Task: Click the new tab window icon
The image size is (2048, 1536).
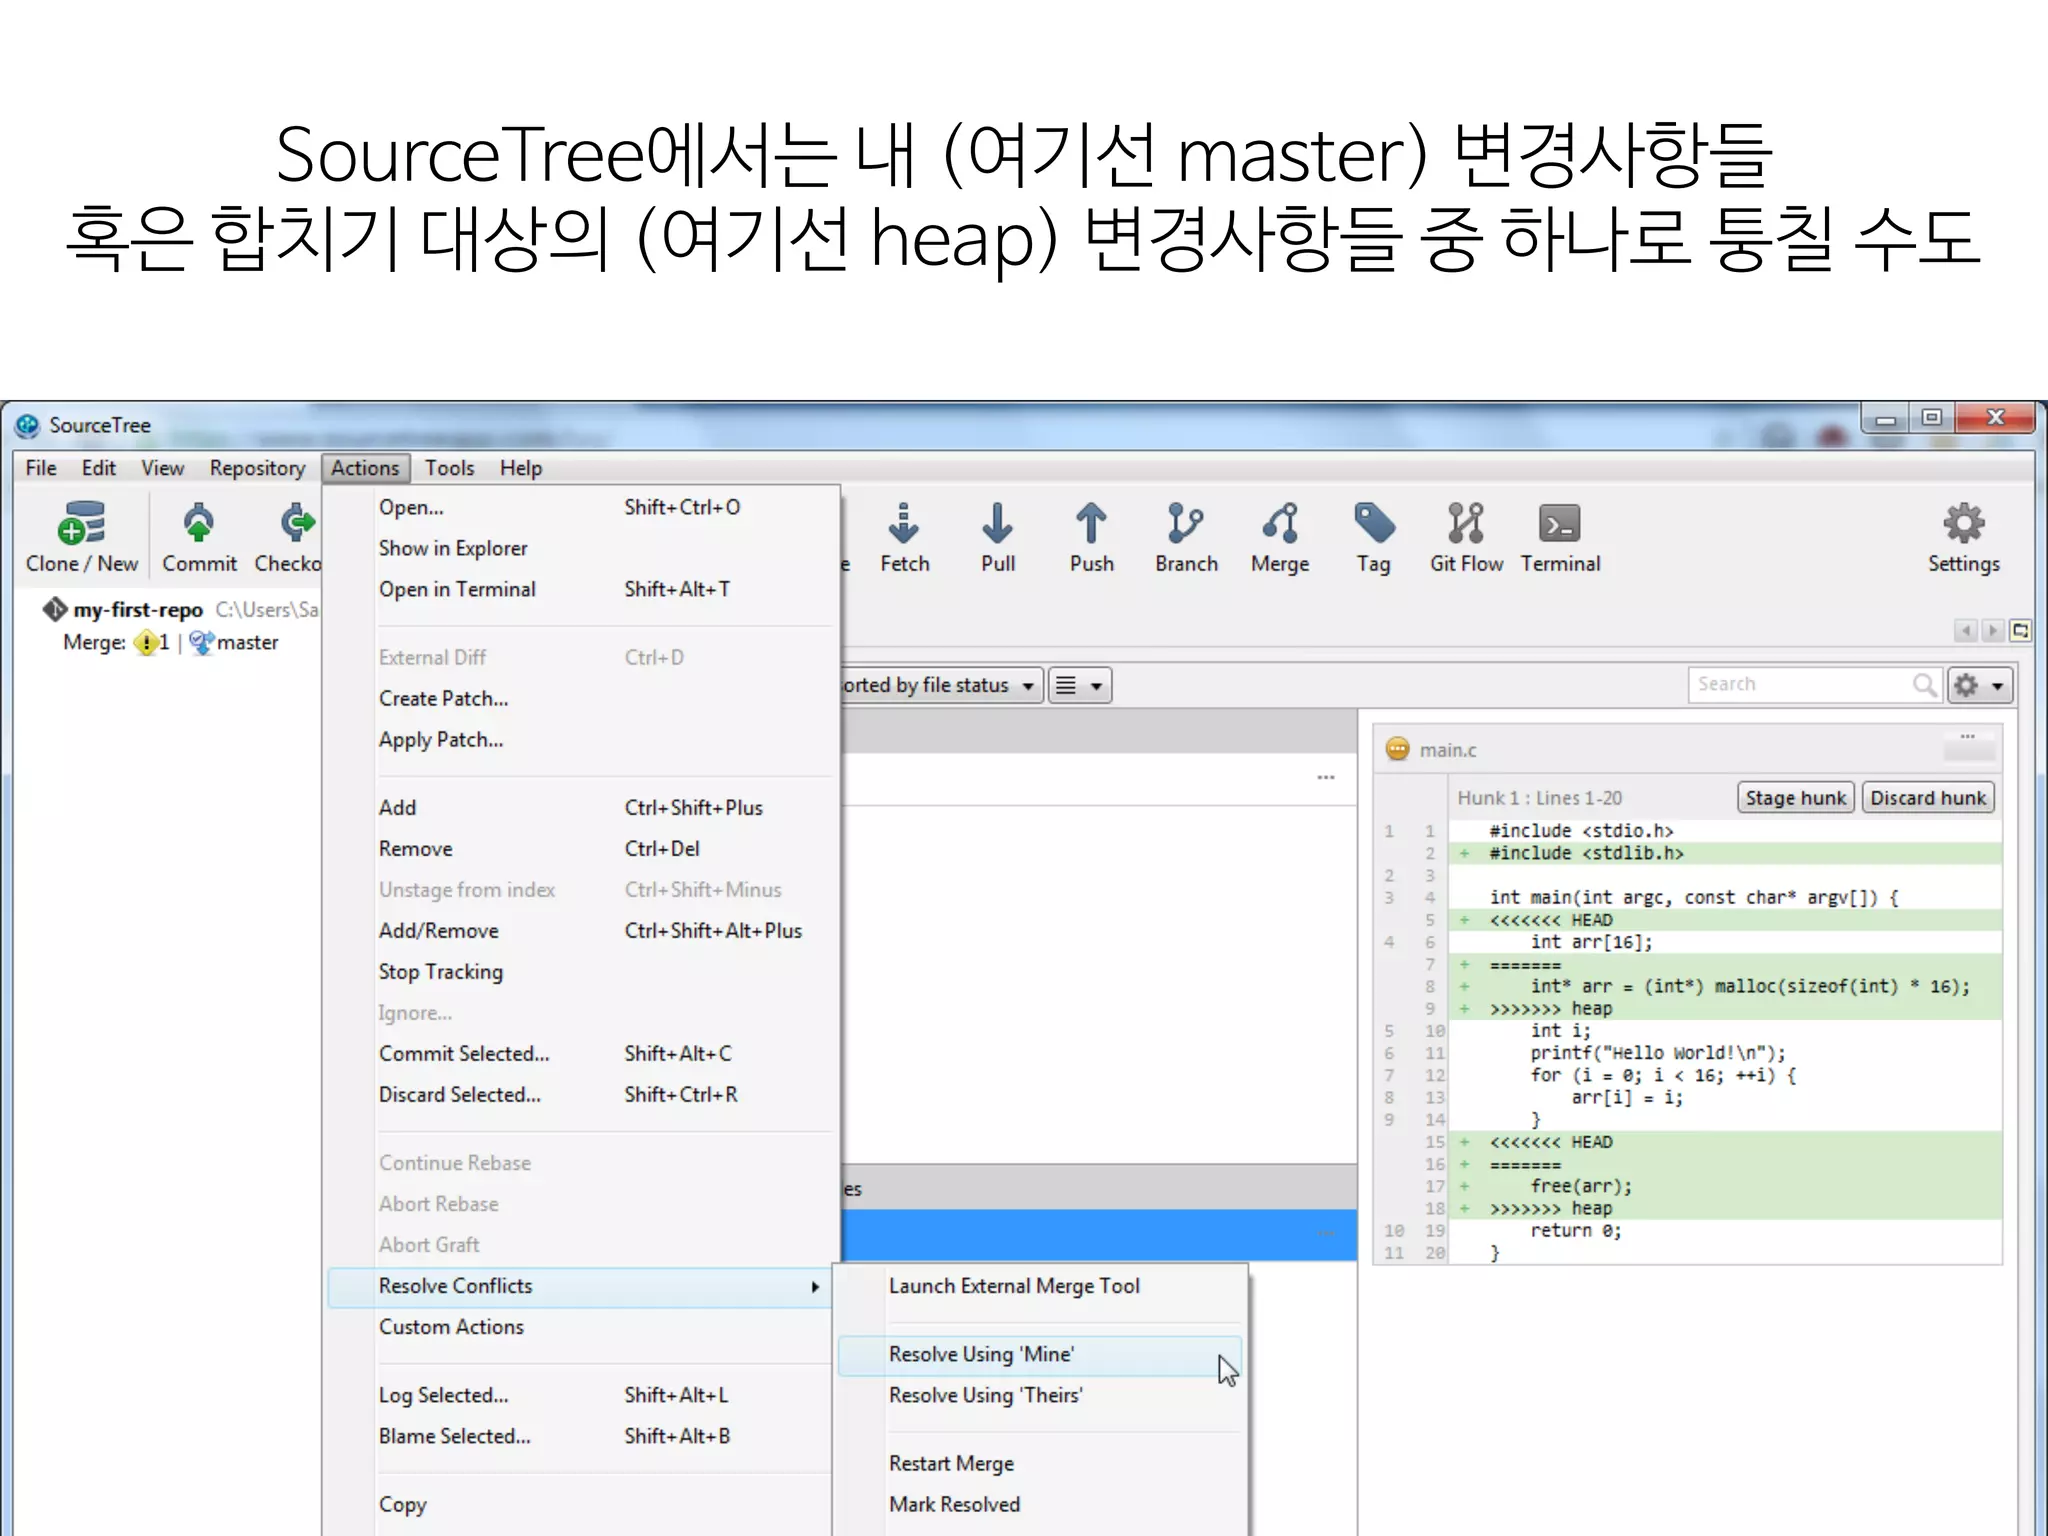Action: 2020,630
